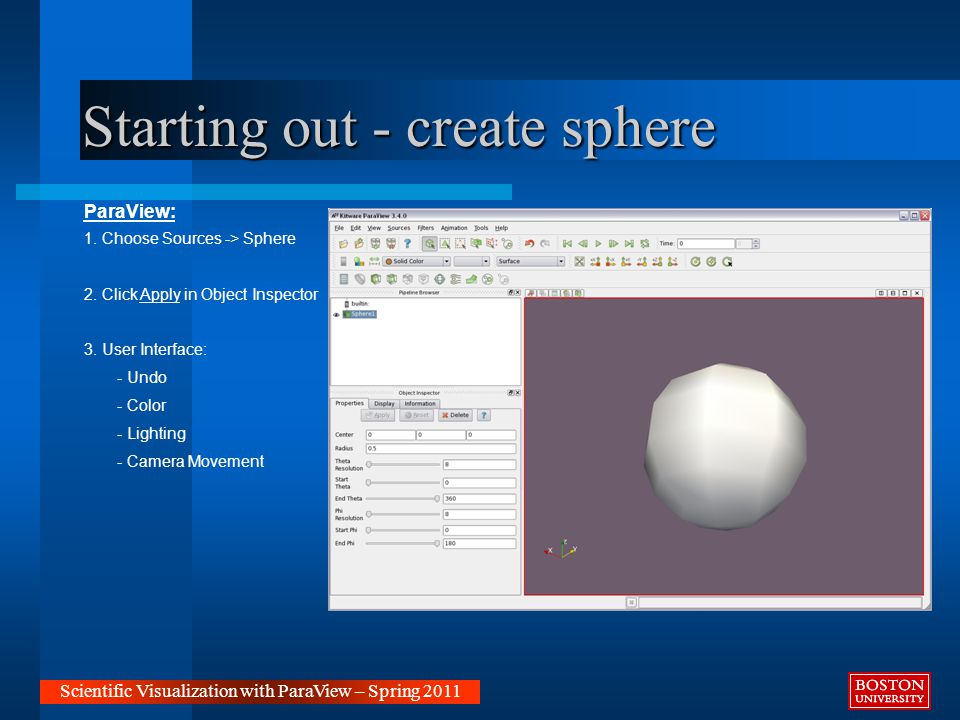960x720 pixels.
Task: Click the Warp by Vector filter icon
Action: 471,279
